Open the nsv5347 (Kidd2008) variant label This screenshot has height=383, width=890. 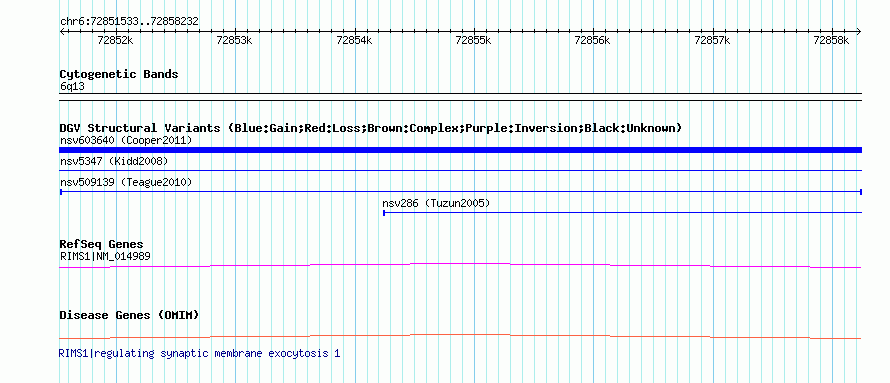point(114,162)
